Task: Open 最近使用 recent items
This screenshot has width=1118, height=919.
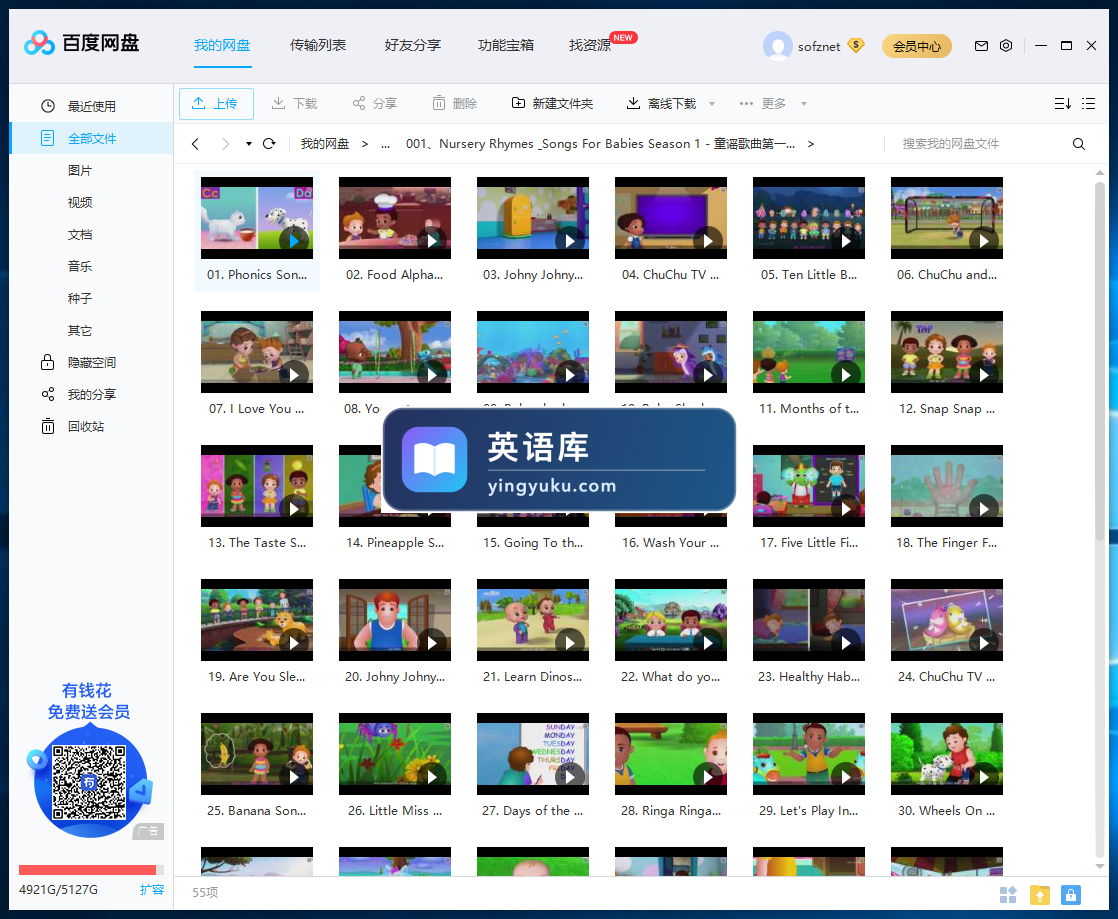Action: 91,106
